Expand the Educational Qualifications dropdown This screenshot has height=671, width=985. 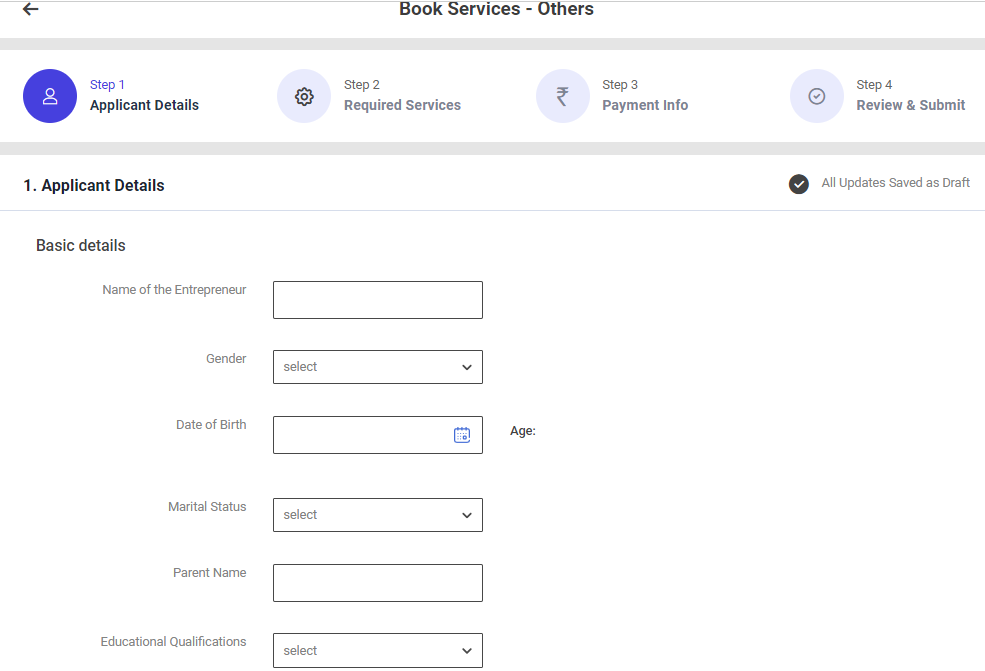377,650
